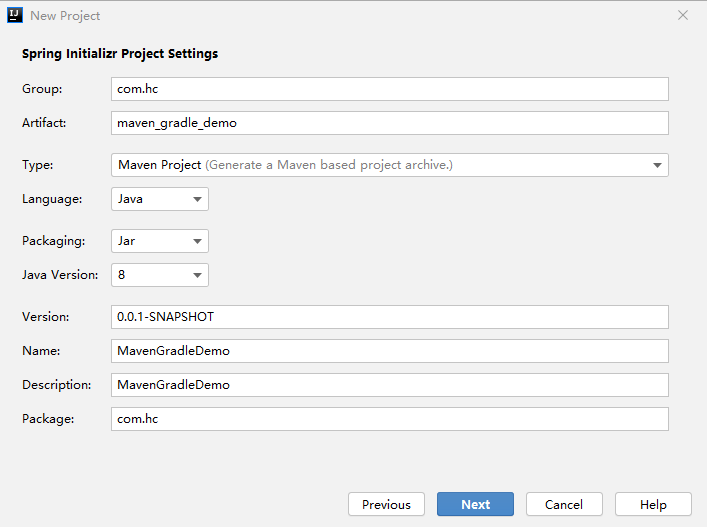Select the Package input field

[389, 419]
